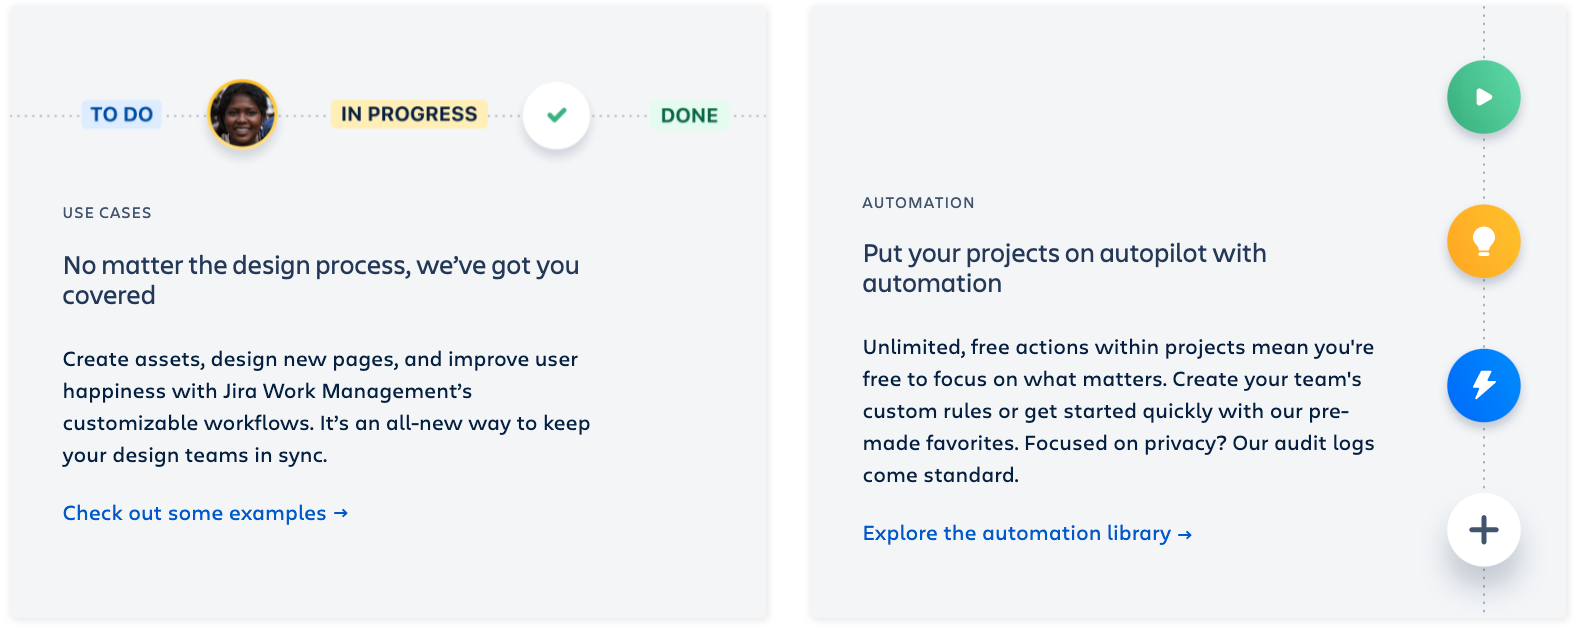The width and height of the screenshot is (1578, 628).
Task: Click the white plus icon
Action: [1484, 530]
